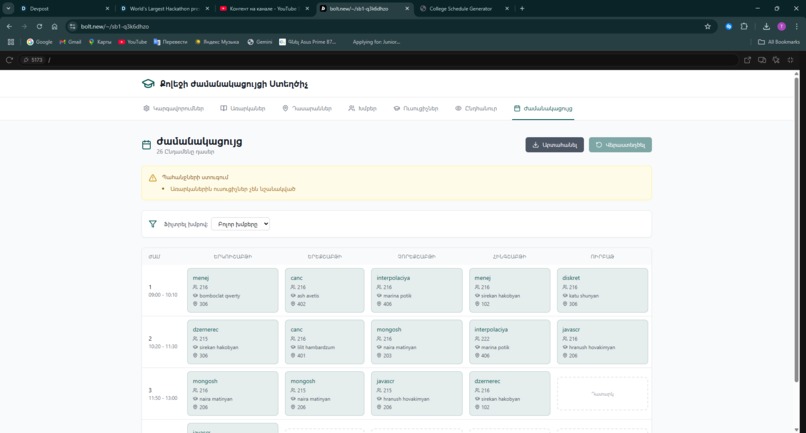Open the Перевести translate bookmark
The height and width of the screenshot is (433, 806).
171,42
